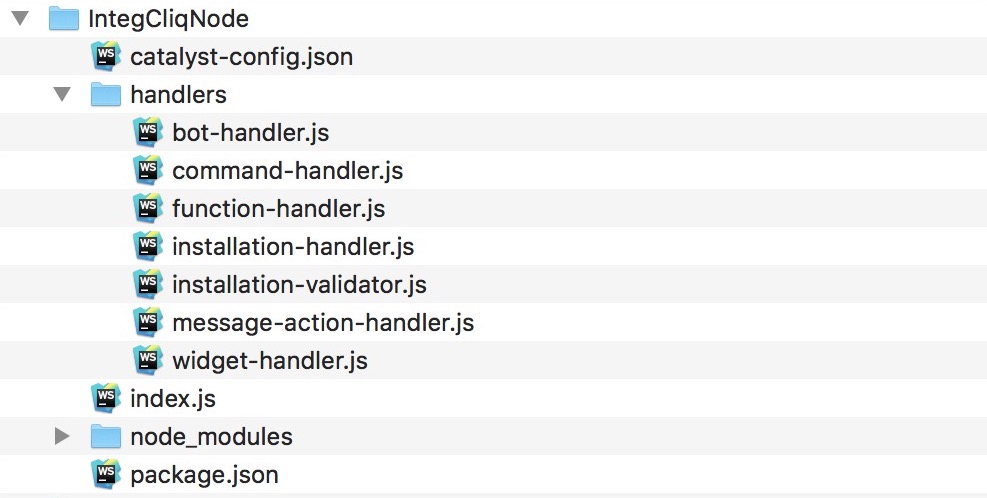Click the handlers folder icon

106,94
